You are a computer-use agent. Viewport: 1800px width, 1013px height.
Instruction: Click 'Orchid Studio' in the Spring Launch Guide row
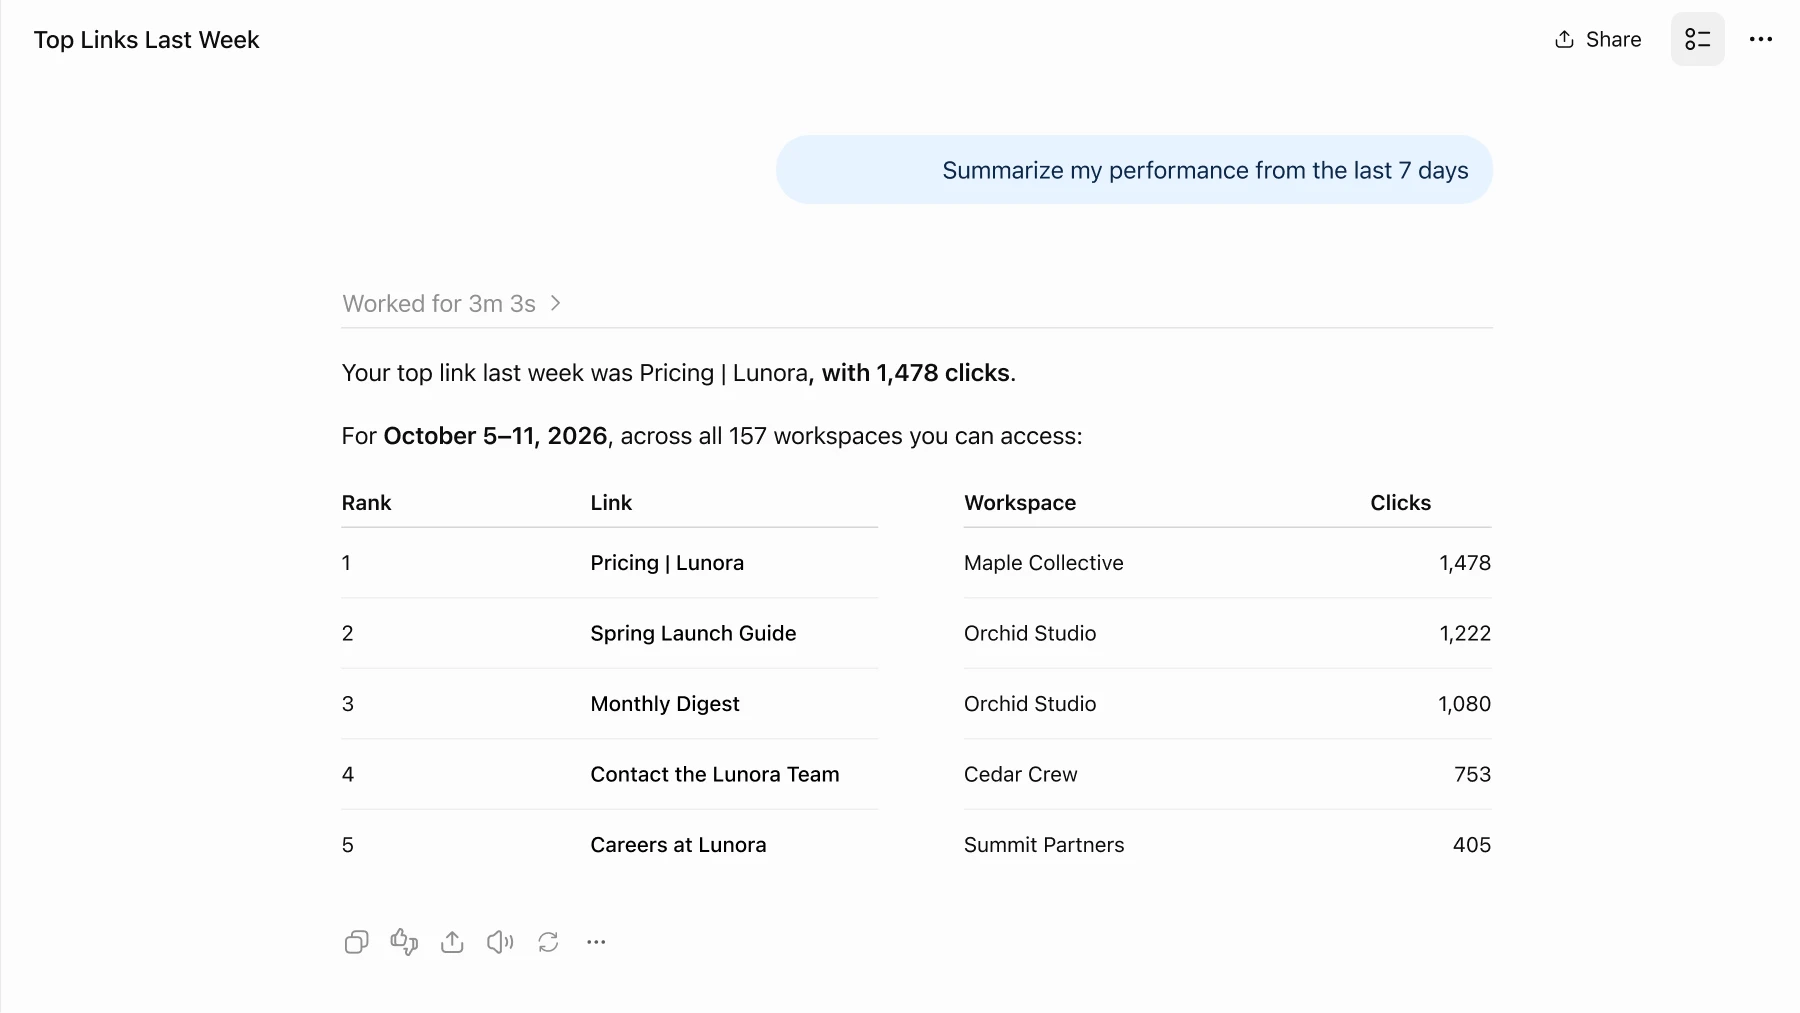(x=1030, y=634)
